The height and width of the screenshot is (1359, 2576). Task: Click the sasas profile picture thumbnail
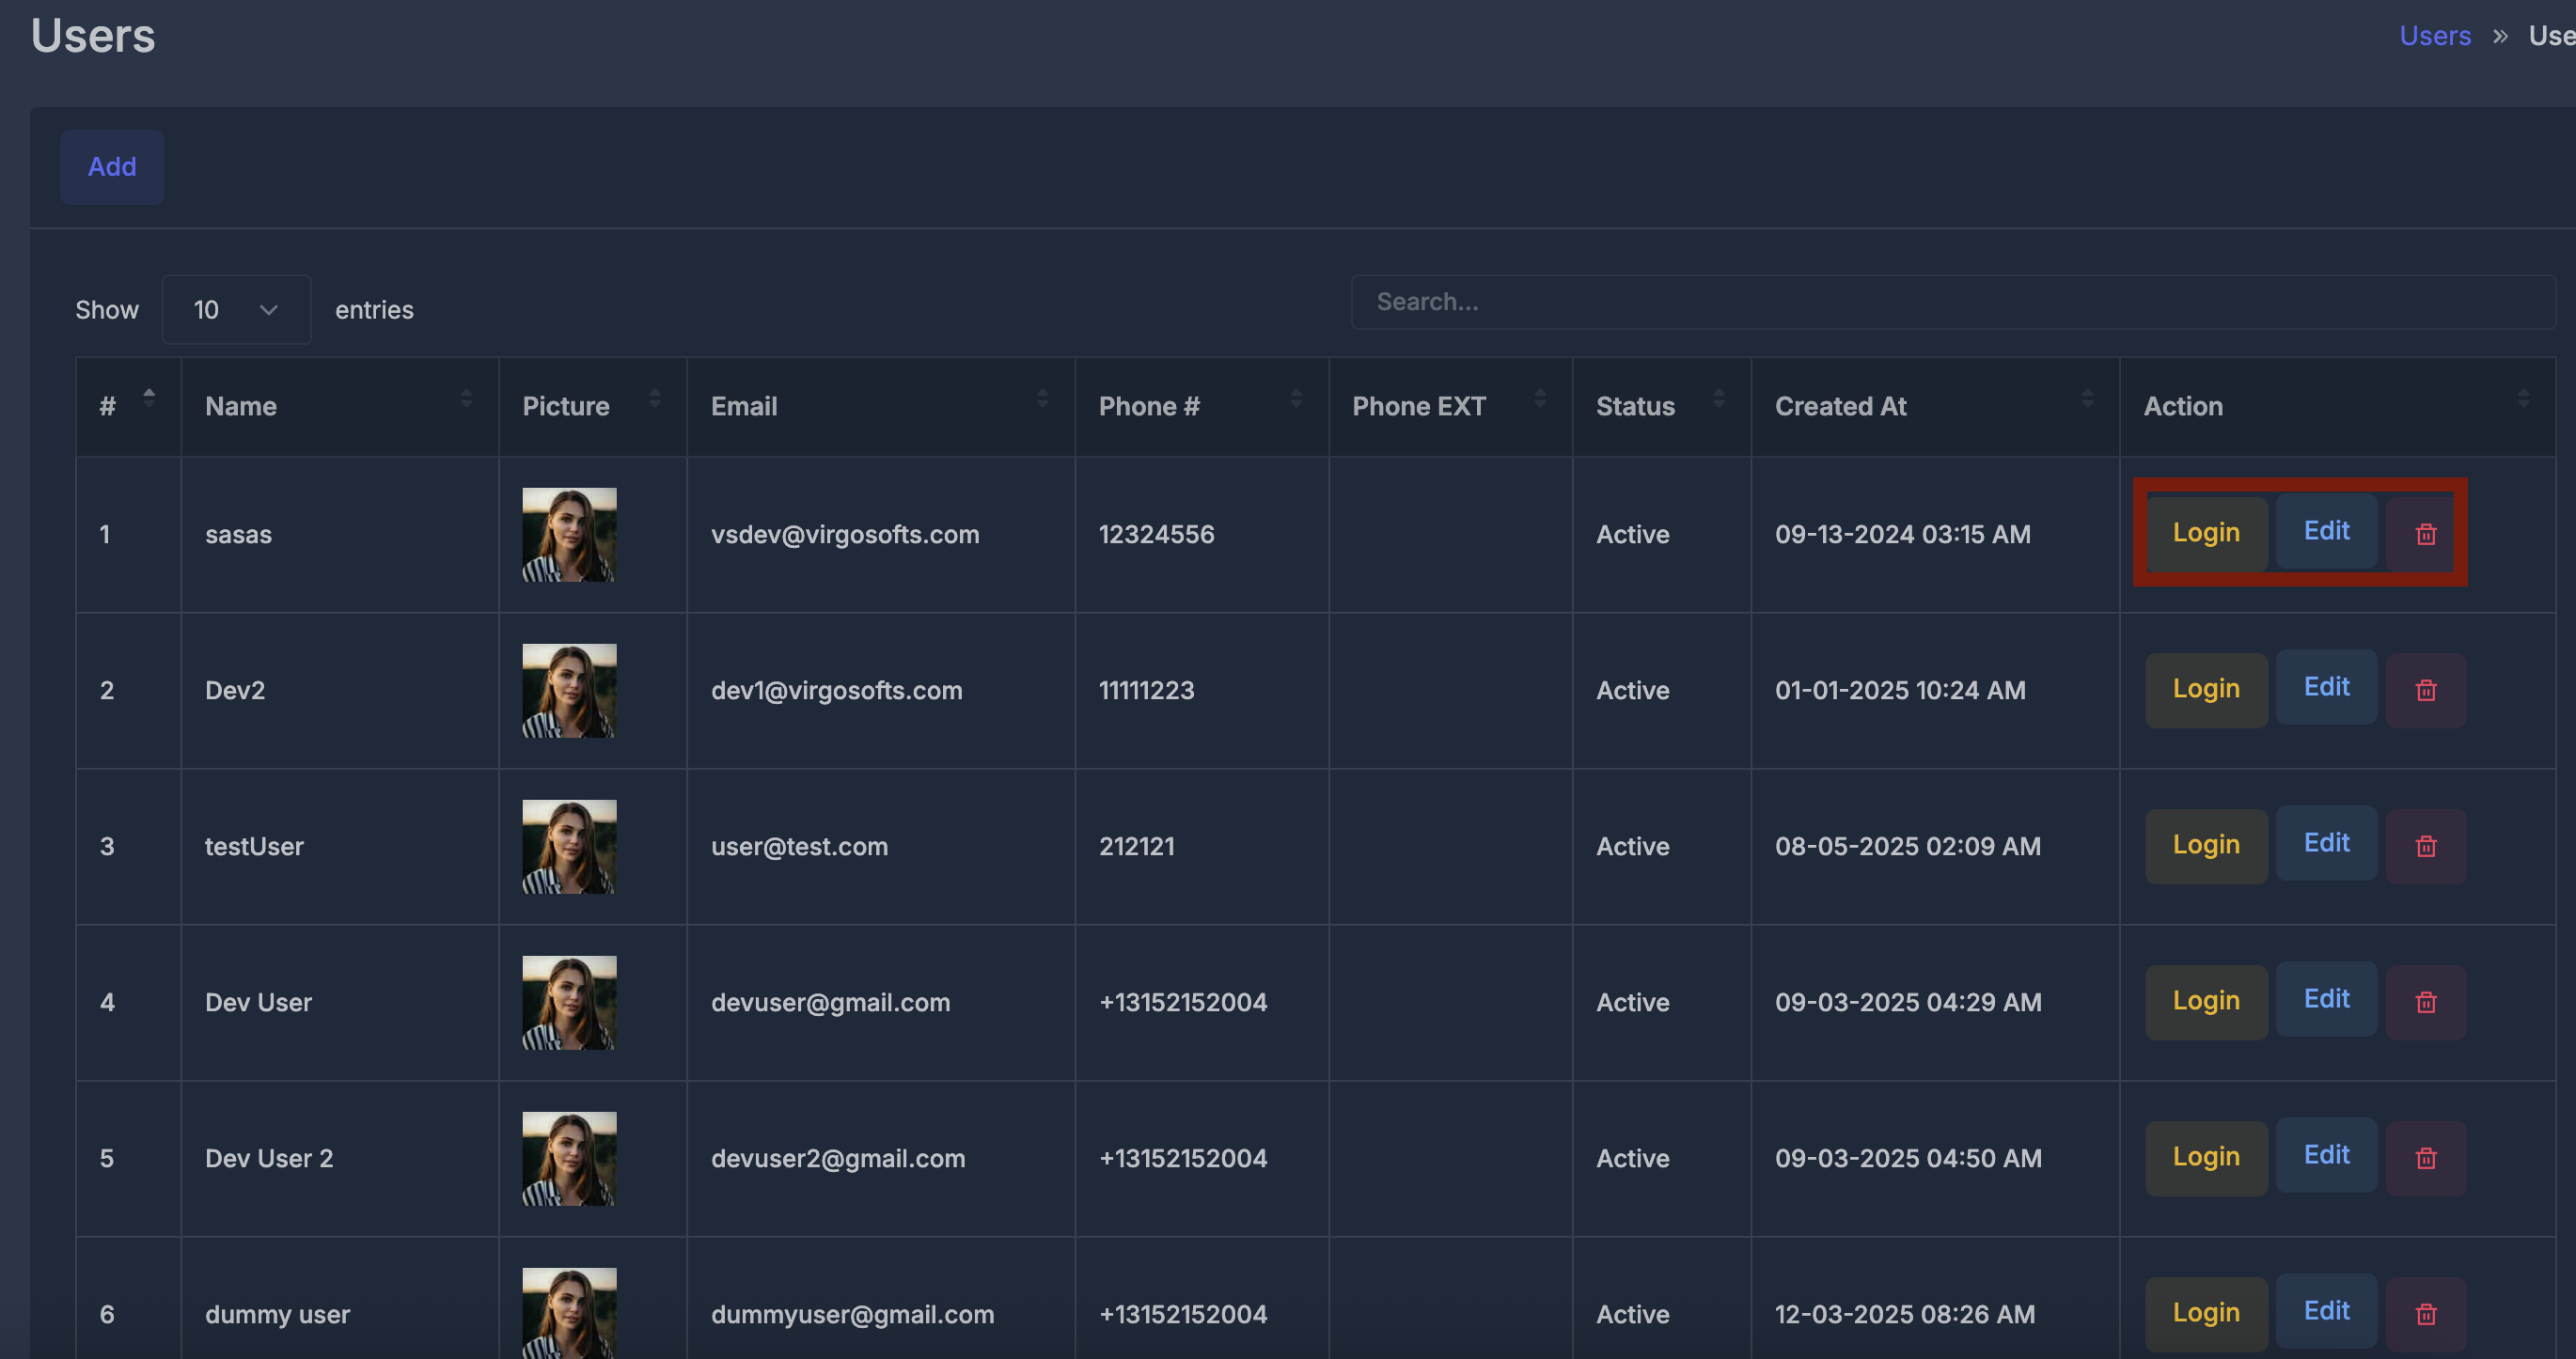[569, 535]
